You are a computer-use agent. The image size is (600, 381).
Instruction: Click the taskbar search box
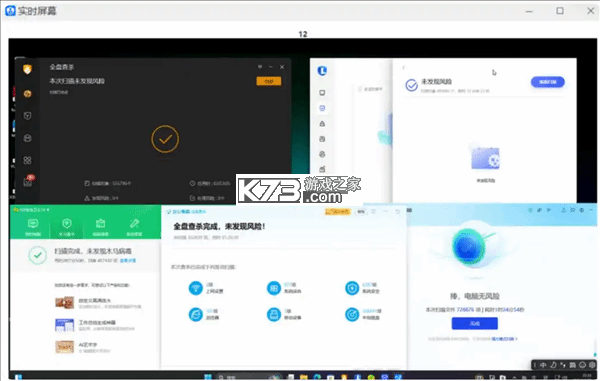249,377
